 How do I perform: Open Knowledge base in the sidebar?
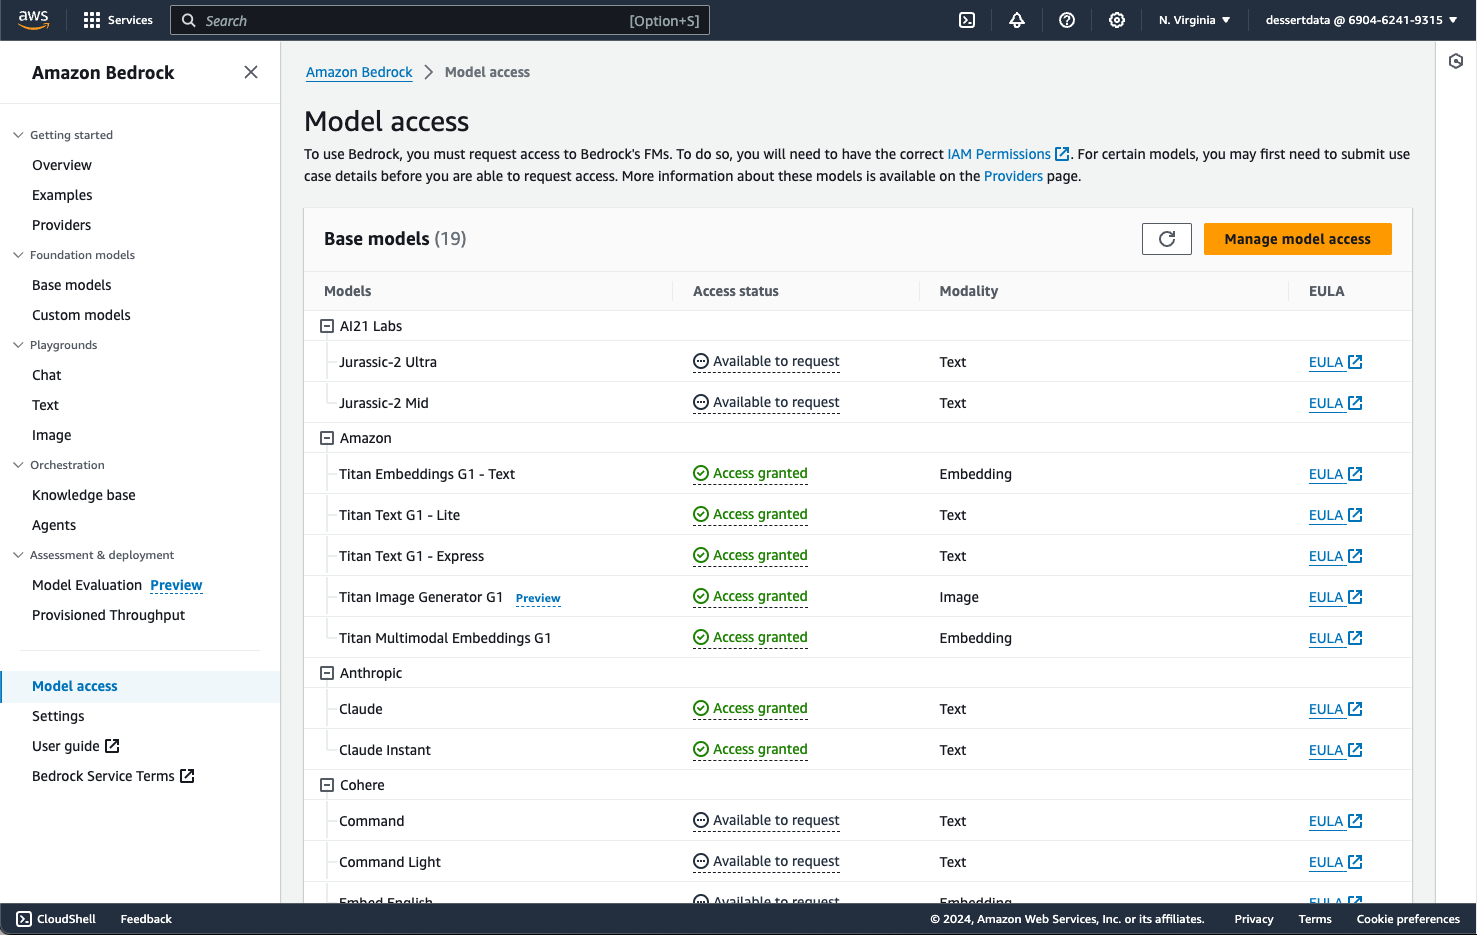pyautogui.click(x=84, y=495)
